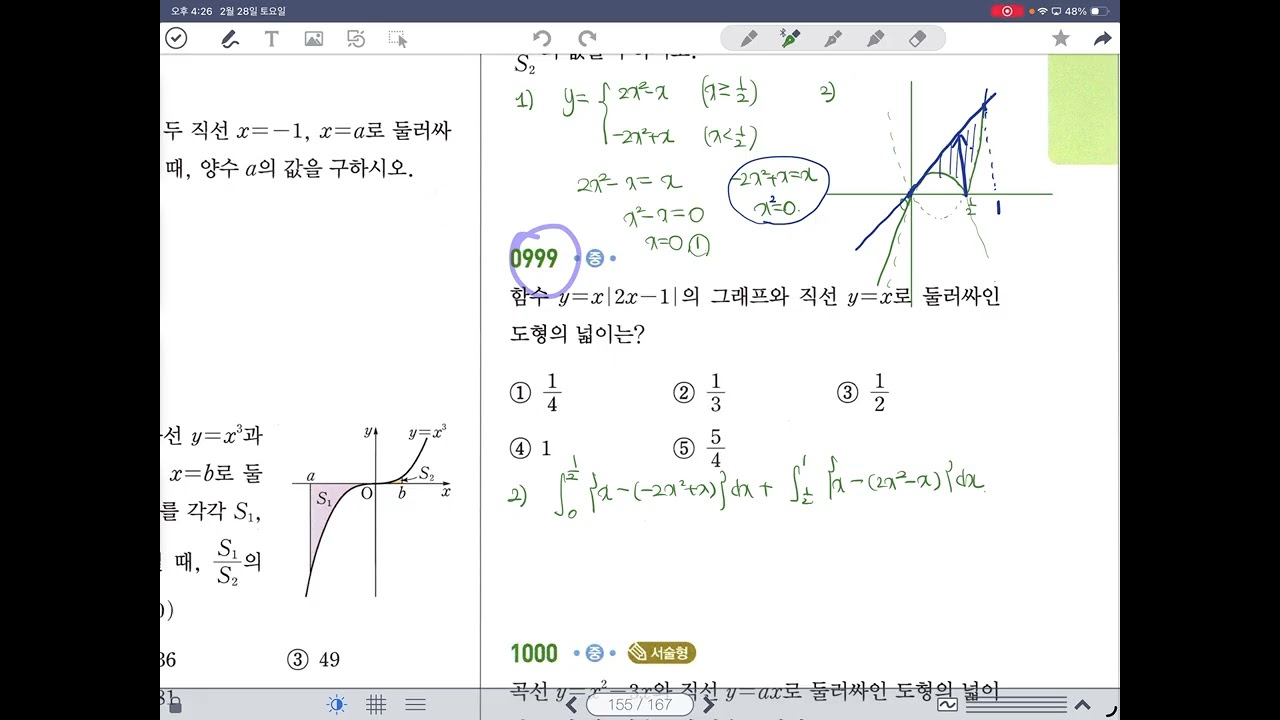Tap the 오후 4:26 clock
1280x720 pixels.
(x=191, y=11)
